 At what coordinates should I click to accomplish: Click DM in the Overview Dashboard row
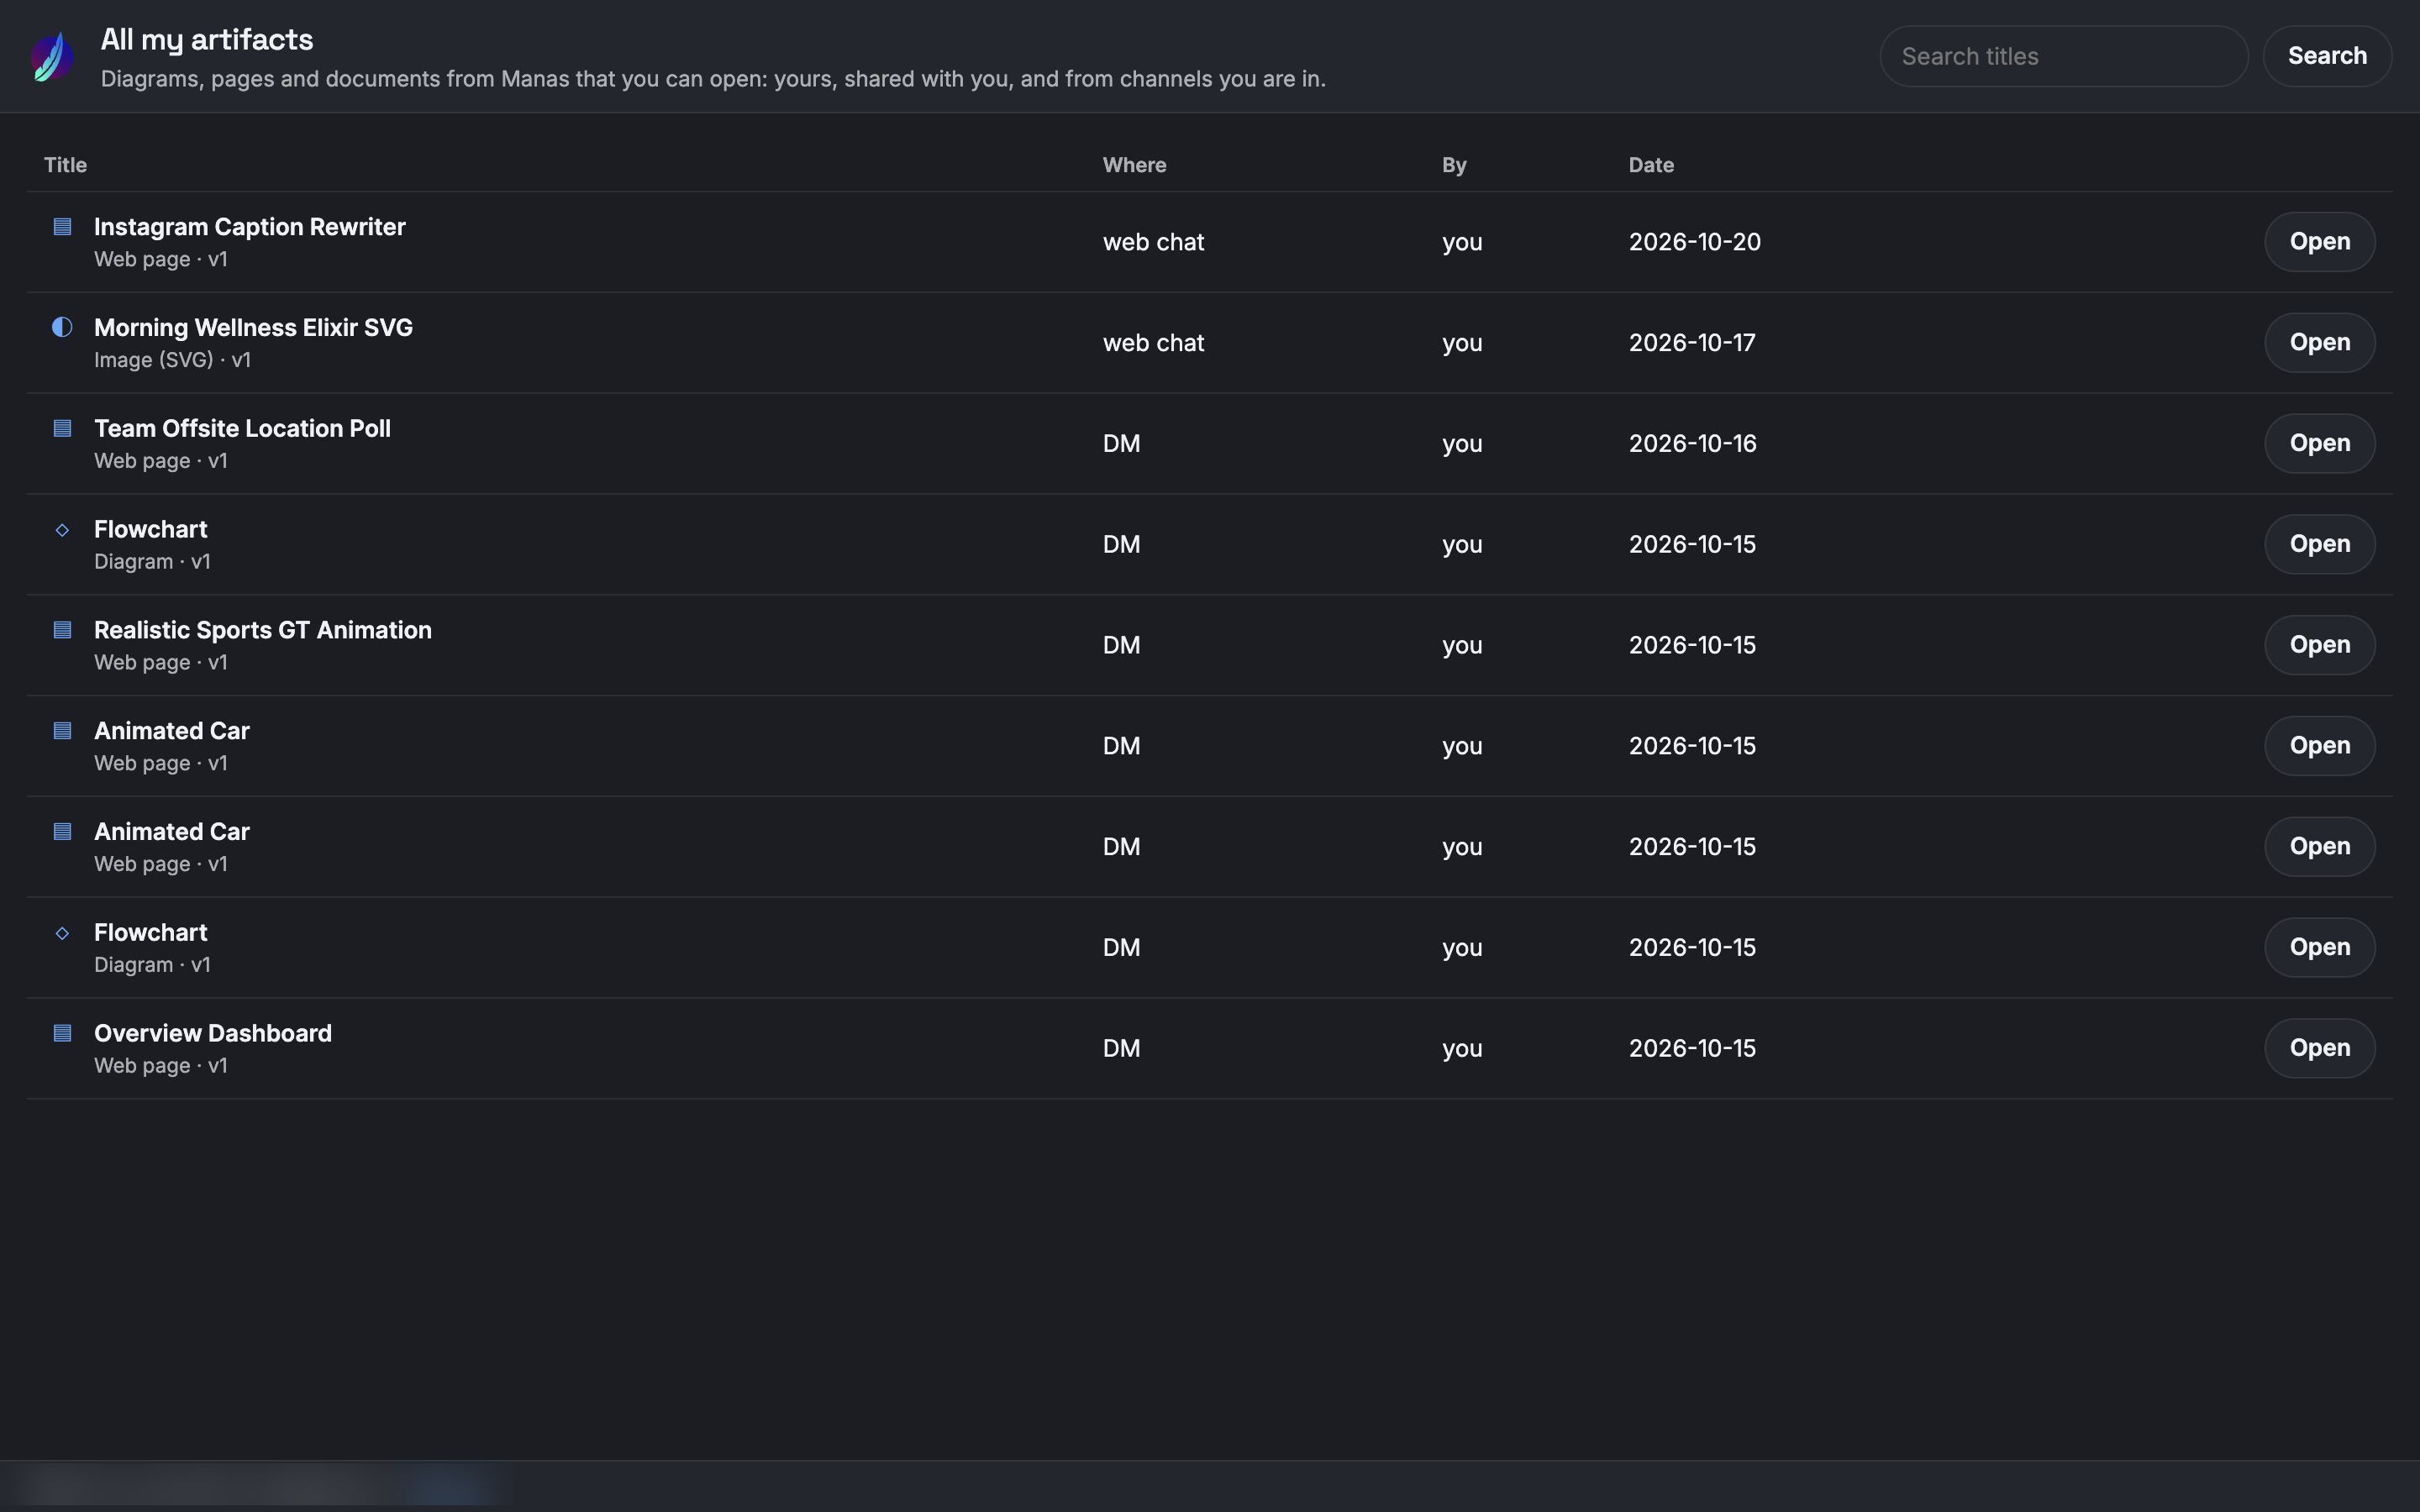pos(1121,1048)
